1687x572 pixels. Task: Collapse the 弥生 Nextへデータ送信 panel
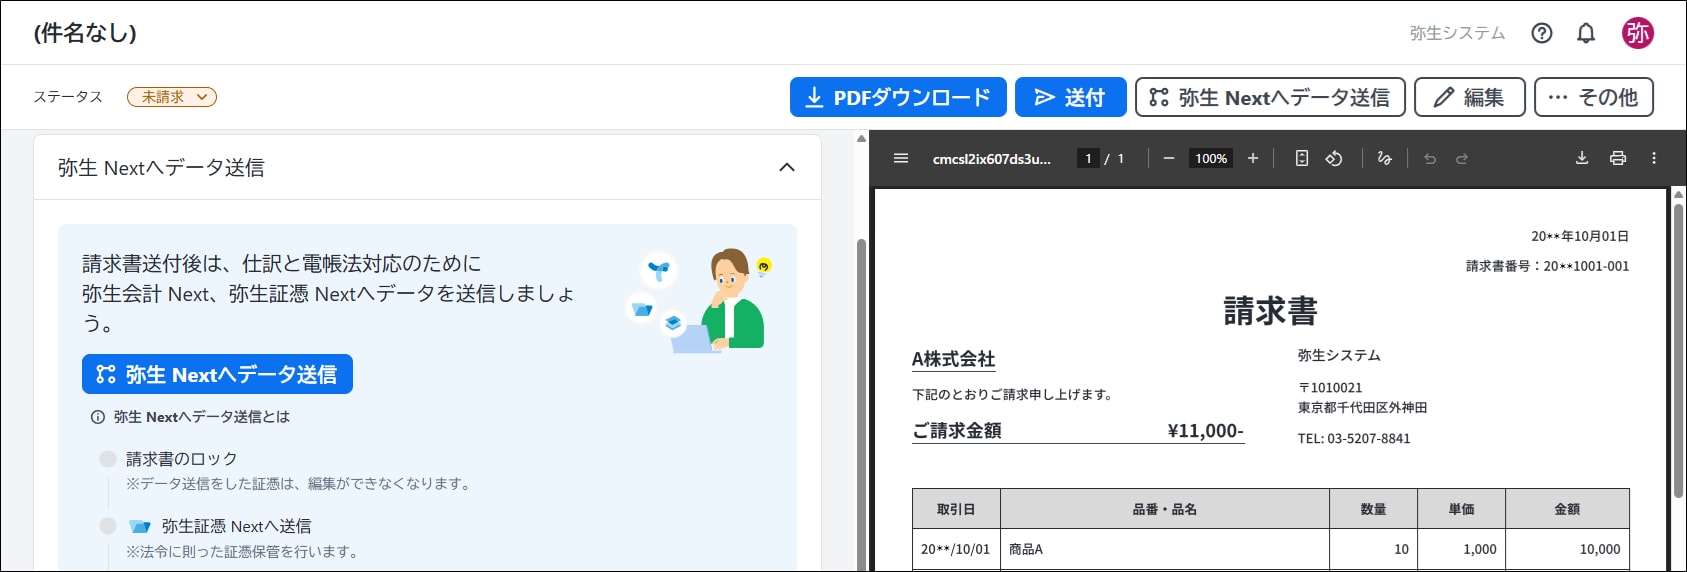point(787,167)
